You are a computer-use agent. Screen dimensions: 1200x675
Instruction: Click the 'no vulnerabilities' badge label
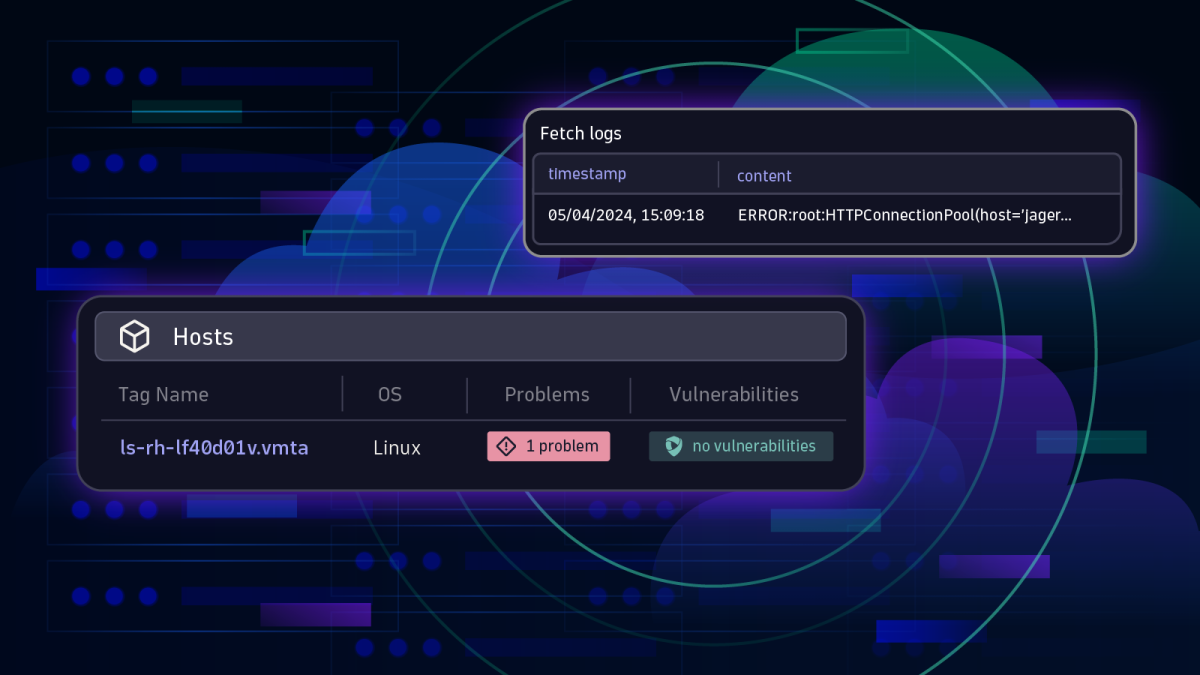pyautogui.click(x=753, y=446)
